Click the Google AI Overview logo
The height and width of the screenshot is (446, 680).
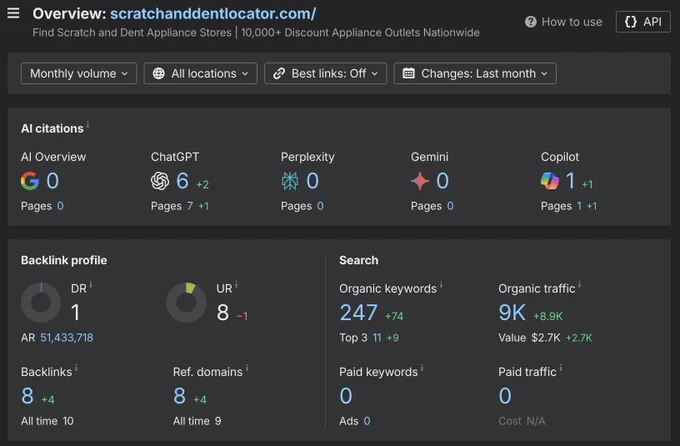pyautogui.click(x=30, y=180)
